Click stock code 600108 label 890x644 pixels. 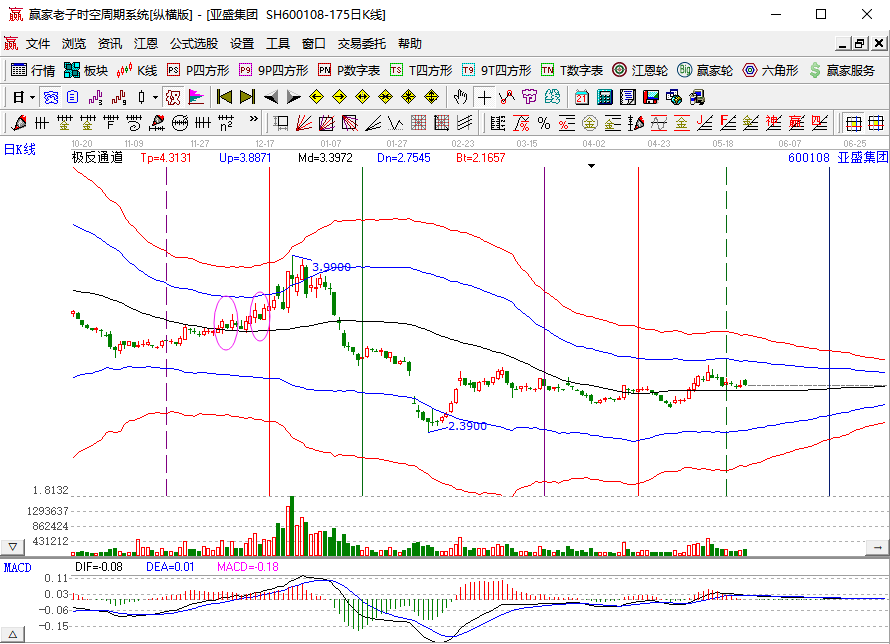[809, 158]
